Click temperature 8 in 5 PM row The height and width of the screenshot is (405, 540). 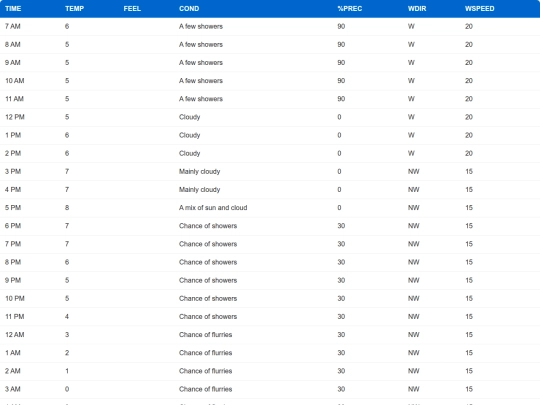(x=67, y=208)
